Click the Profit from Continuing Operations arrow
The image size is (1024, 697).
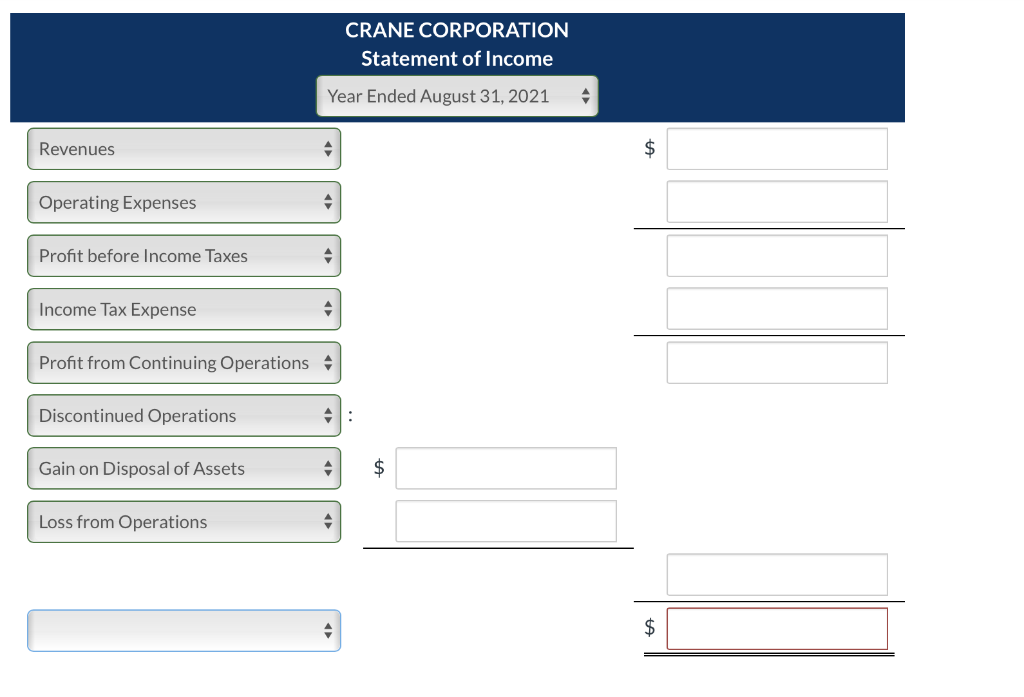pyautogui.click(x=328, y=362)
